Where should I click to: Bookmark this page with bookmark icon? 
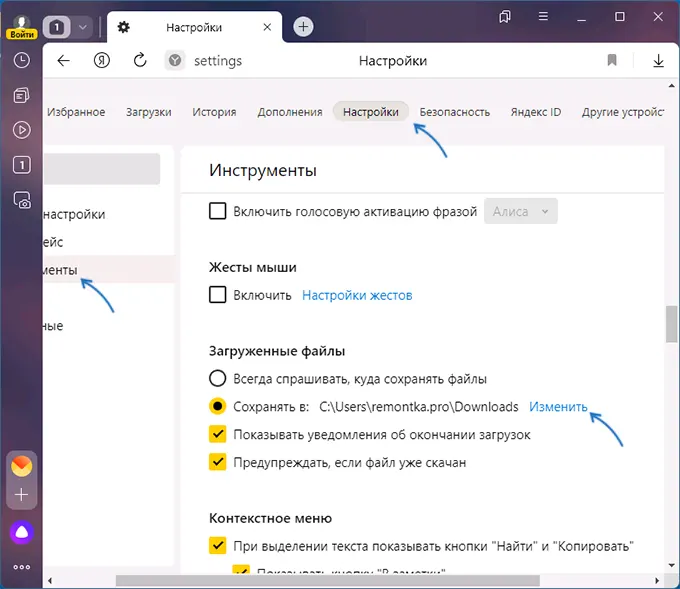(612, 60)
